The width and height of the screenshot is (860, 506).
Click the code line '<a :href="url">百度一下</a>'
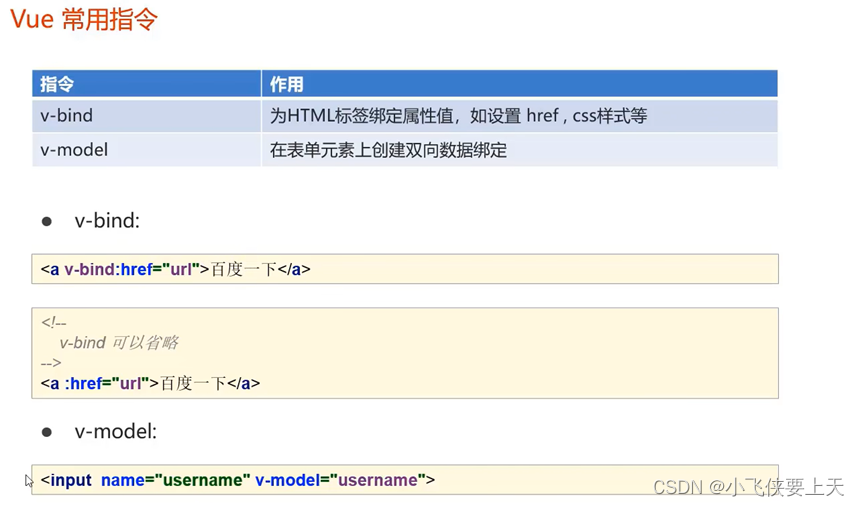click(150, 383)
